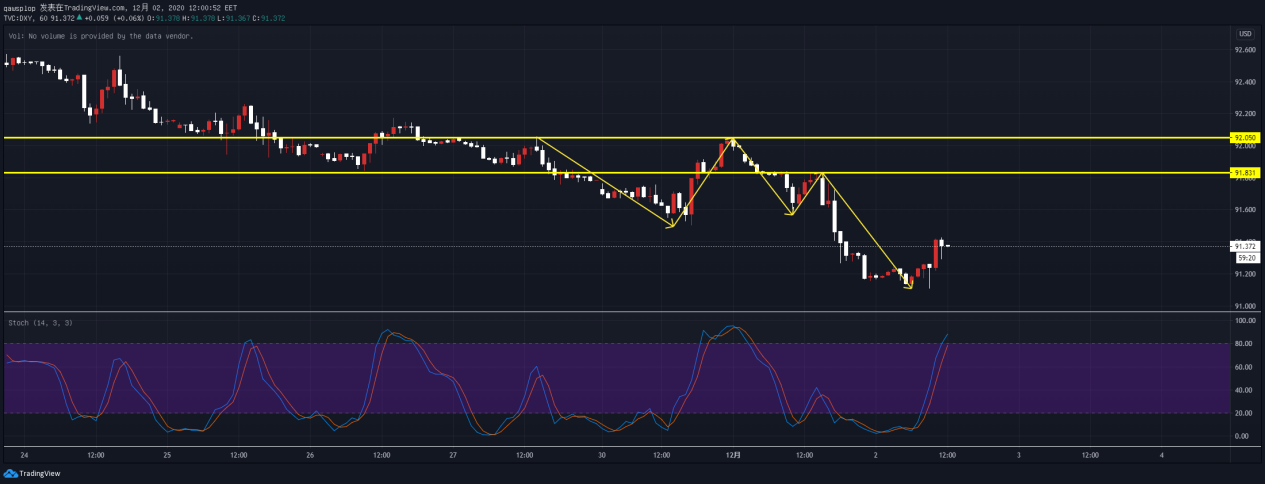Click the 92.600 level on price scale

coord(1245,50)
